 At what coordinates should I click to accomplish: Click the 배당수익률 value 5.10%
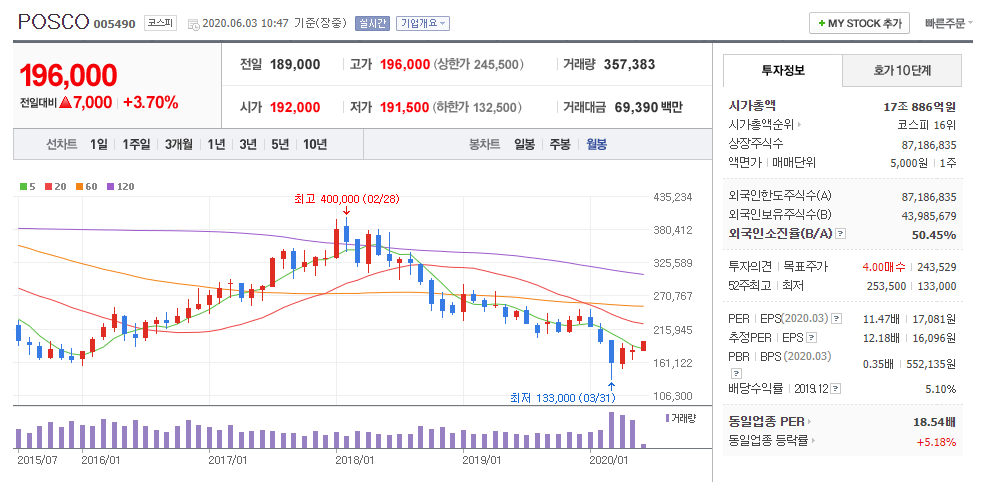941,389
